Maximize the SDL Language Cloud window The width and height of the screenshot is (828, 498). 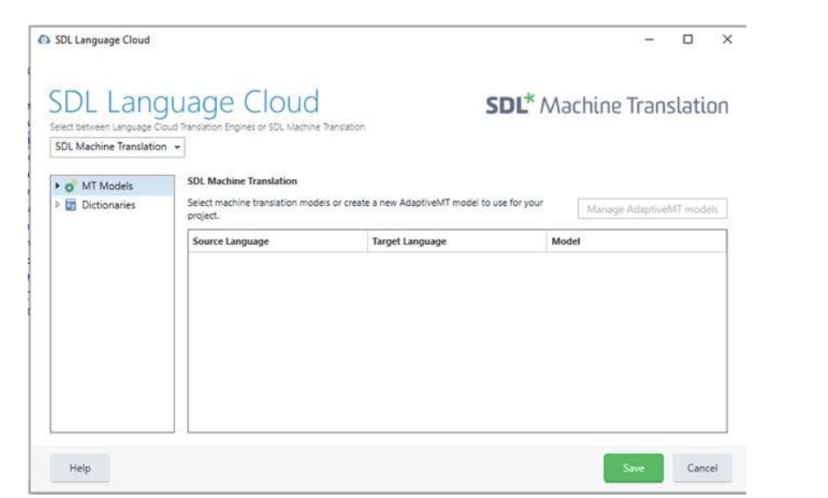pos(688,40)
